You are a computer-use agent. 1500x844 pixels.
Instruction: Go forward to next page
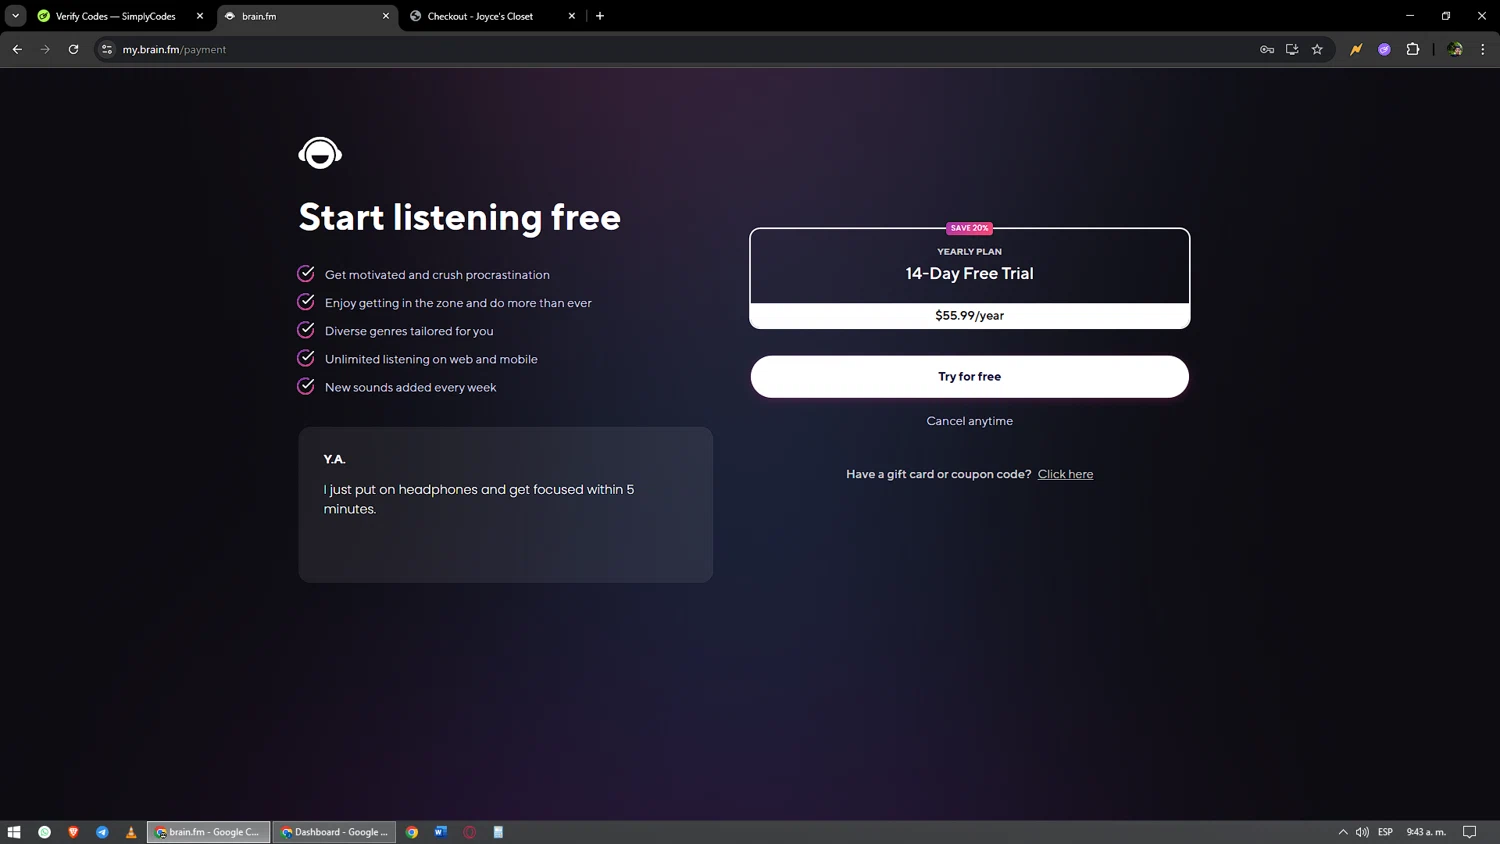[45, 49]
